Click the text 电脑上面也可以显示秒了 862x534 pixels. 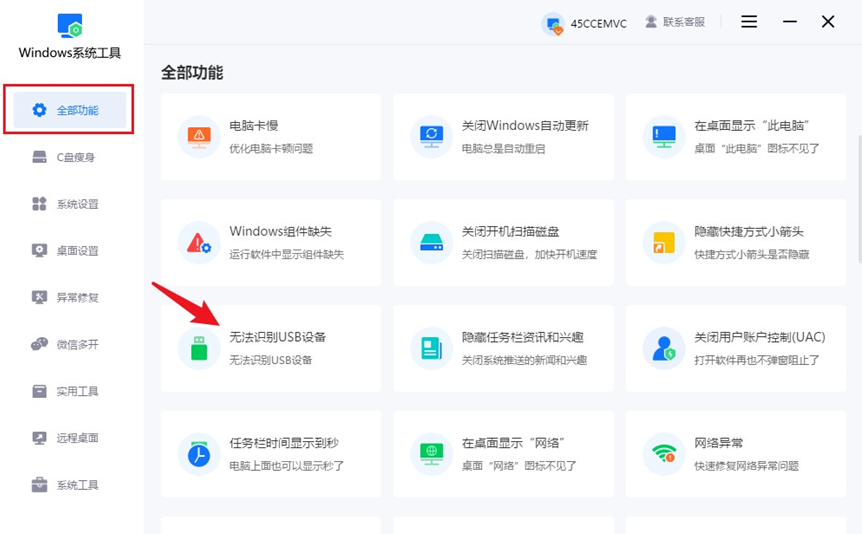tap(286, 466)
